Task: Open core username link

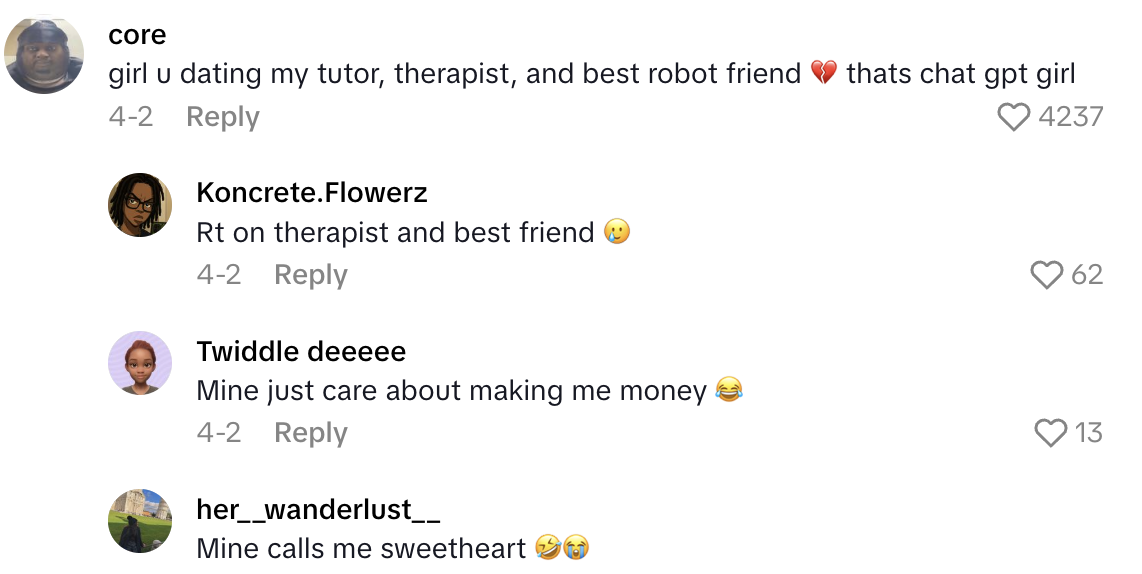Action: [137, 35]
